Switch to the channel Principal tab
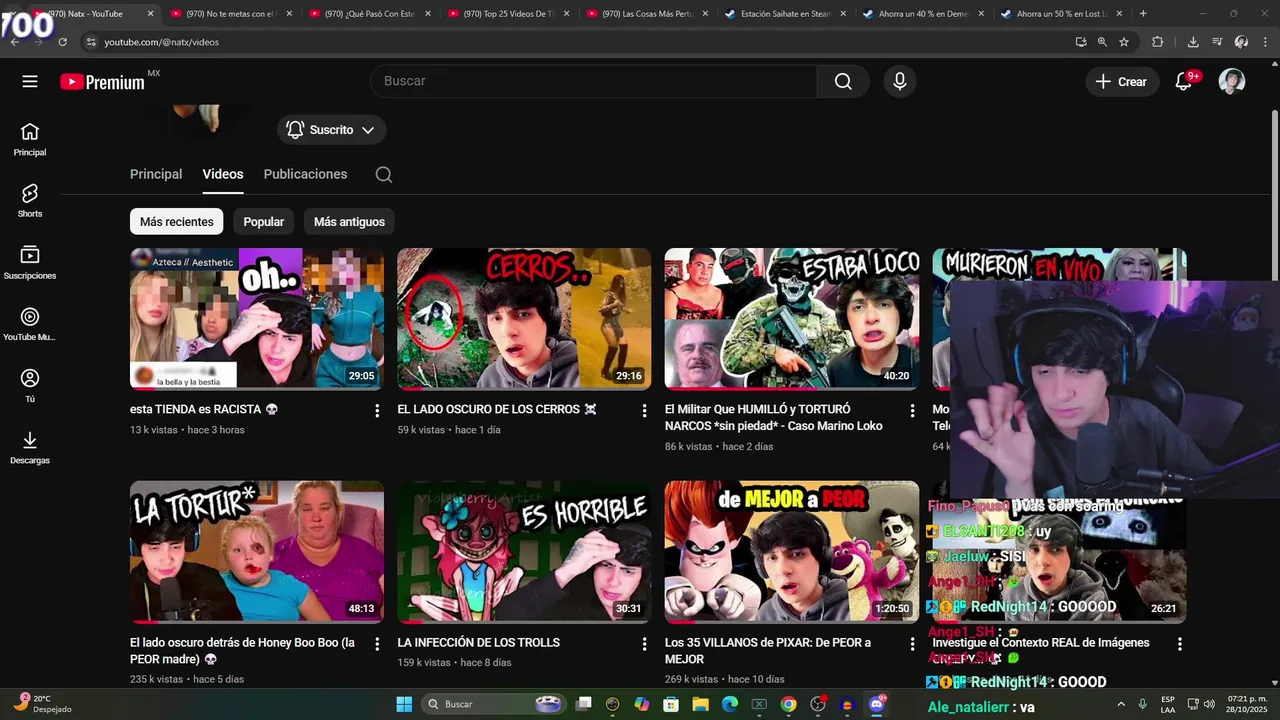The width and height of the screenshot is (1280, 720). (156, 174)
